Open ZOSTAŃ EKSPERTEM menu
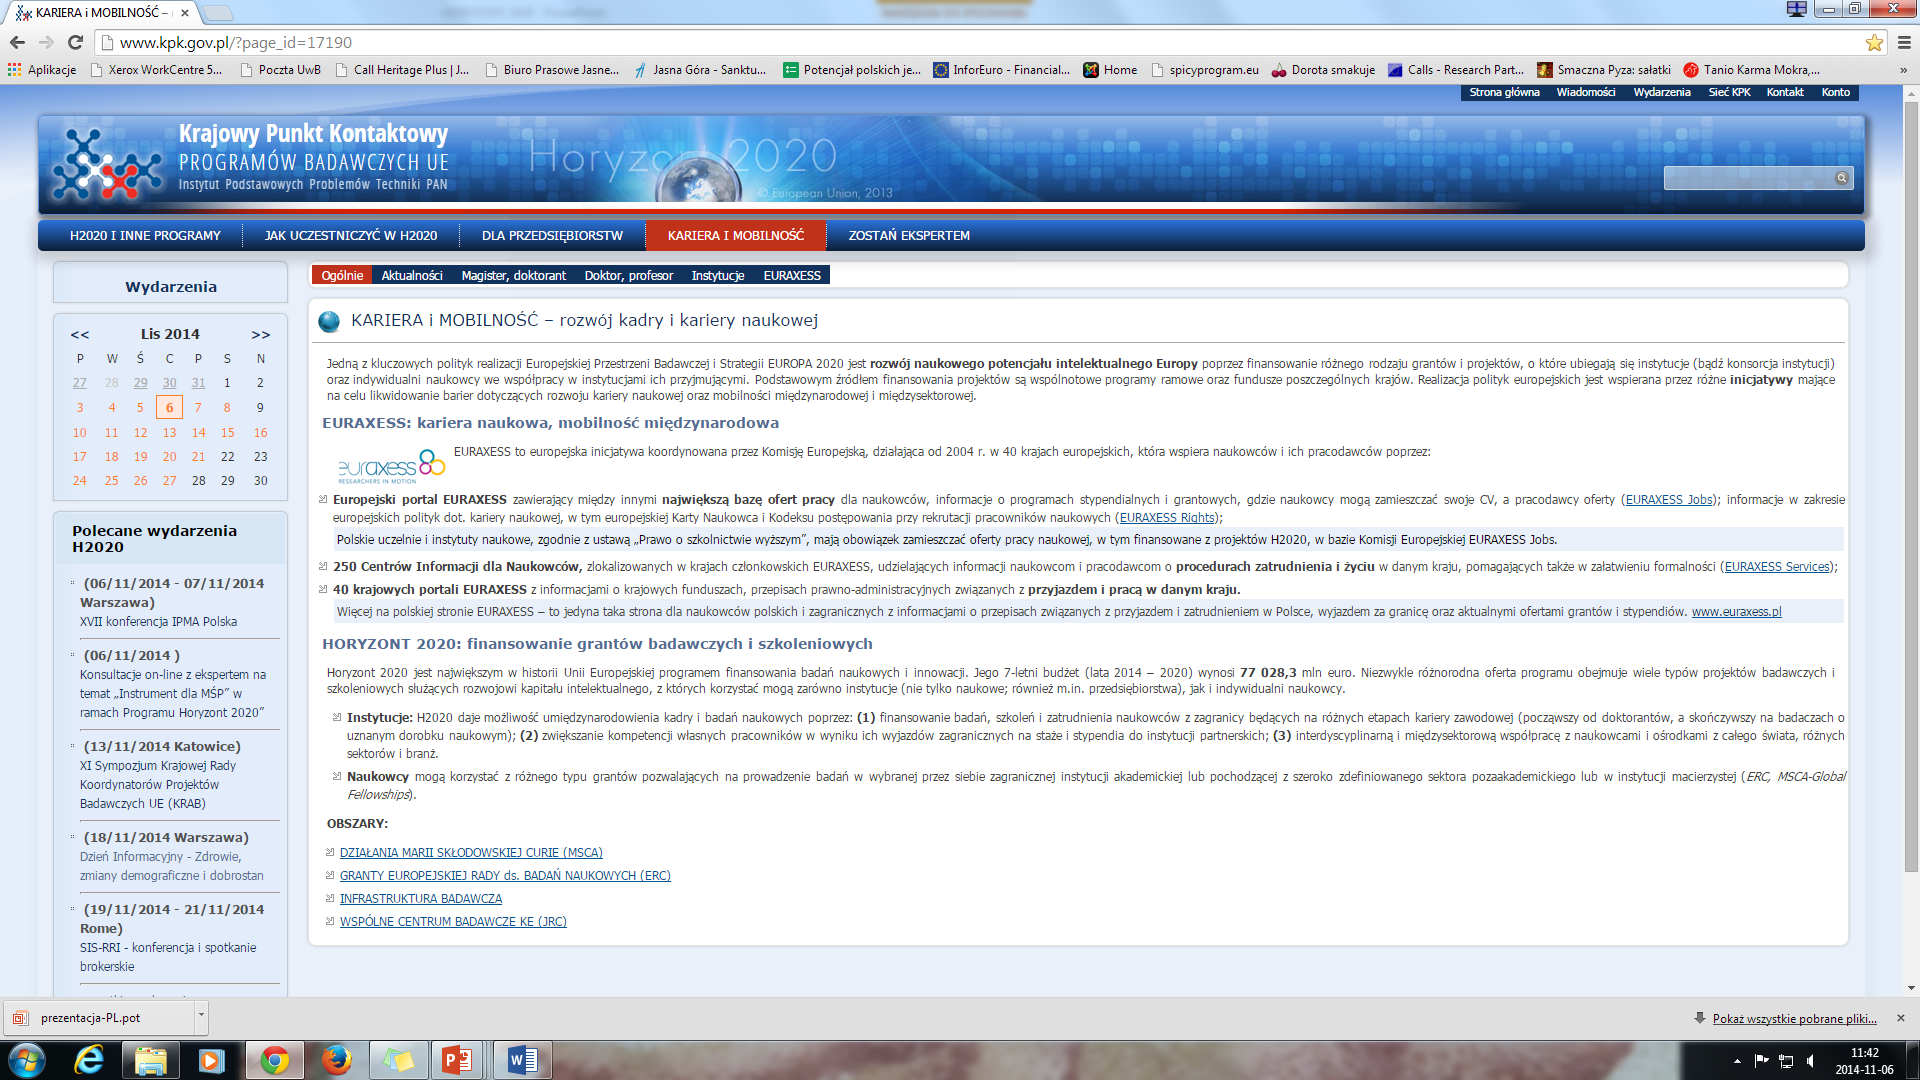Image resolution: width=1920 pixels, height=1080 pixels. [909, 236]
